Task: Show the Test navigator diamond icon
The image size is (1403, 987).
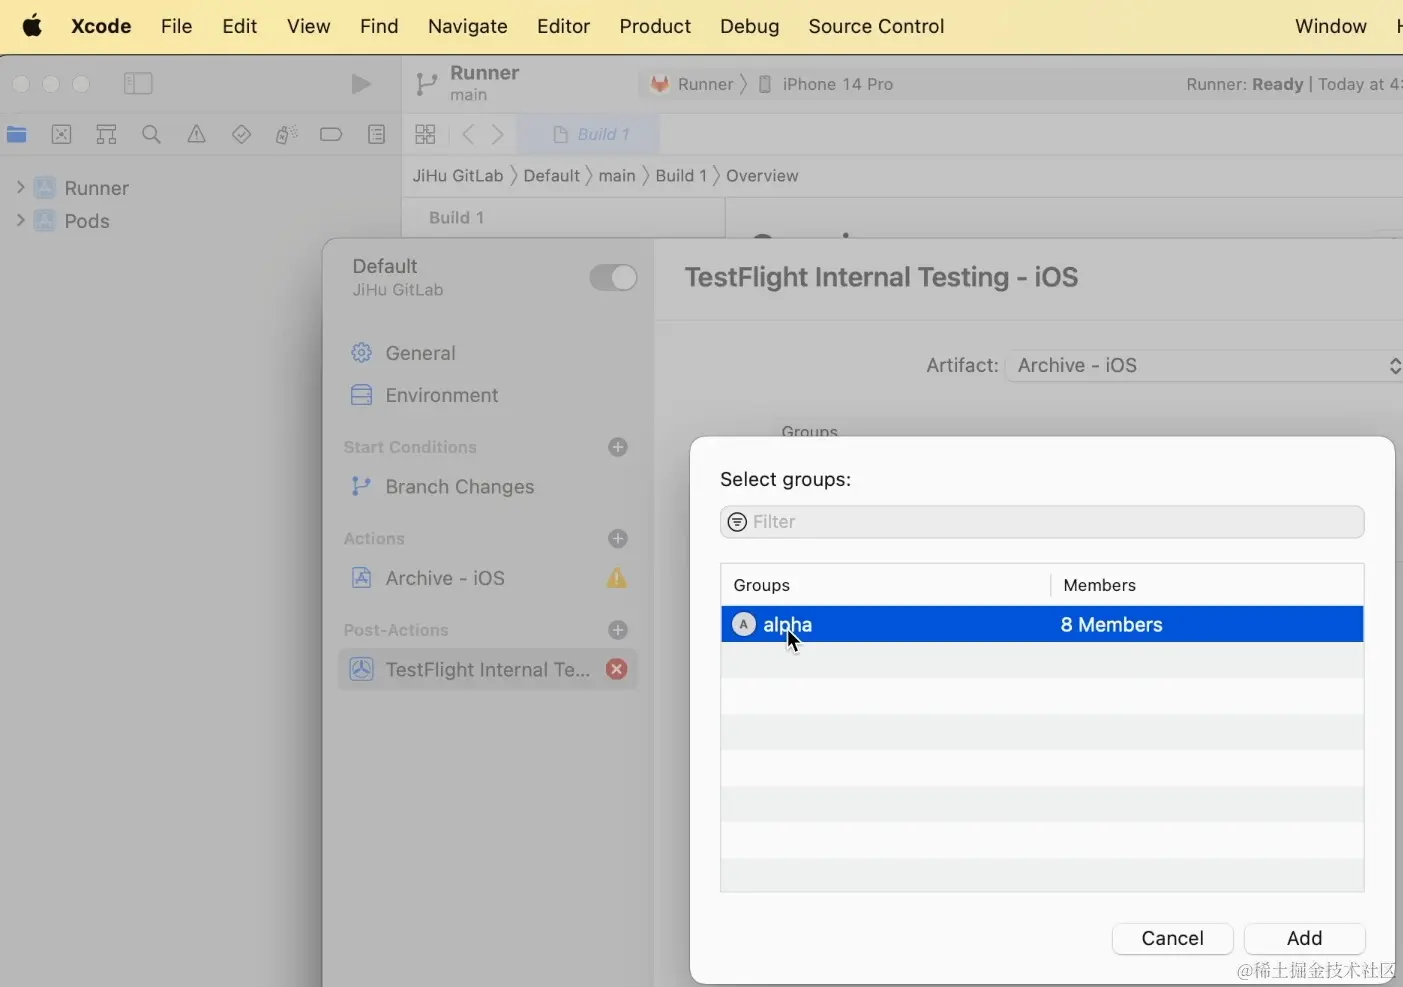Action: click(x=241, y=134)
